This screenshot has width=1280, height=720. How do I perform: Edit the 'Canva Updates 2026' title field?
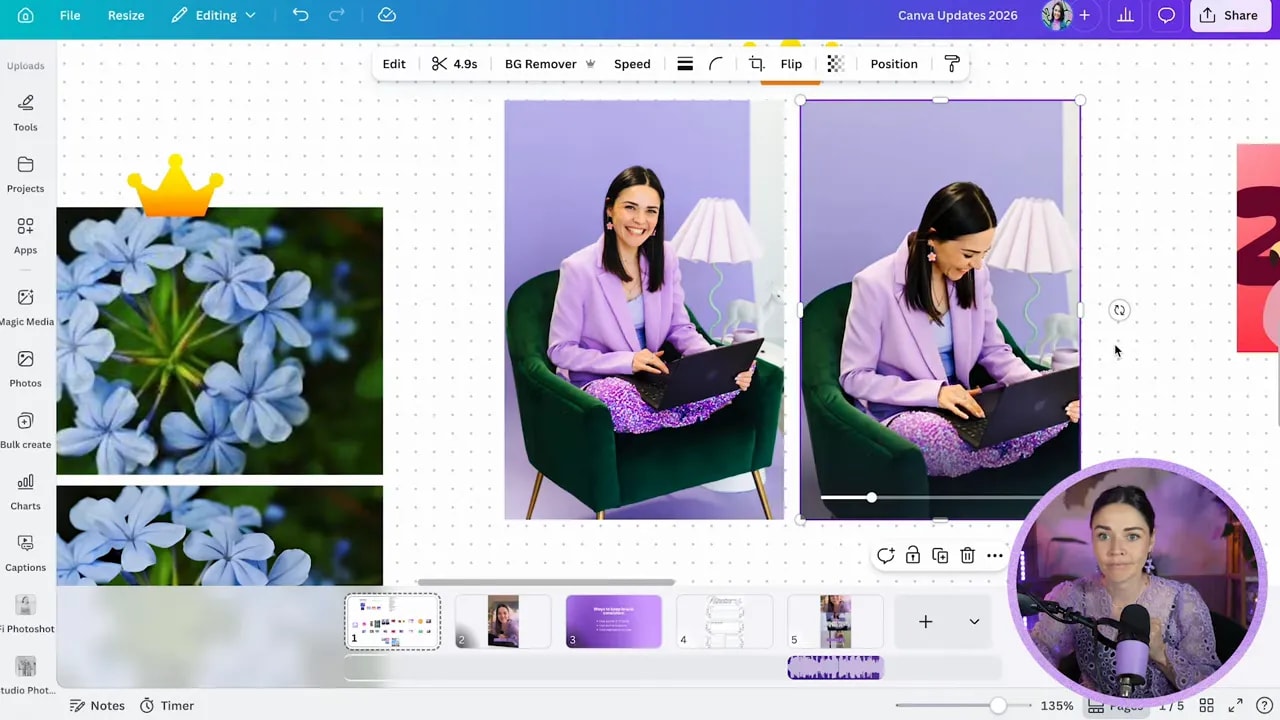pyautogui.click(x=957, y=15)
